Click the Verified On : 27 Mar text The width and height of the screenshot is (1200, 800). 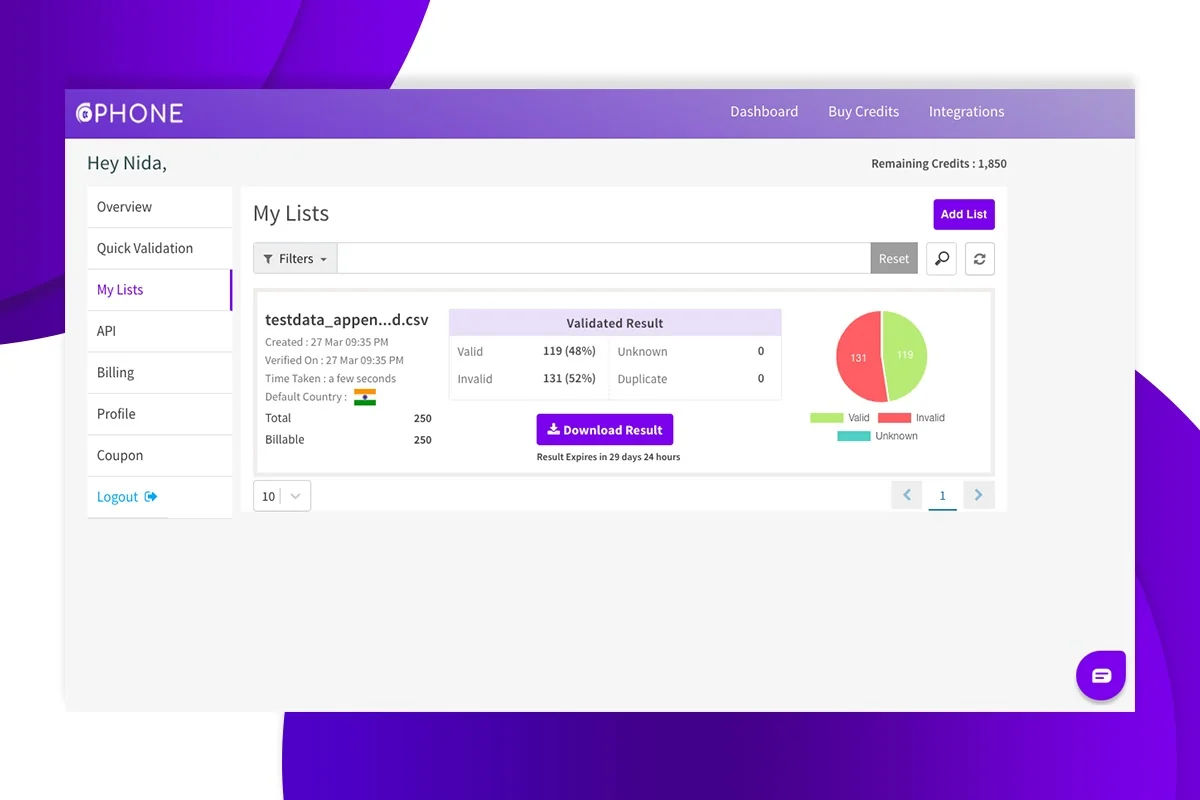334,360
